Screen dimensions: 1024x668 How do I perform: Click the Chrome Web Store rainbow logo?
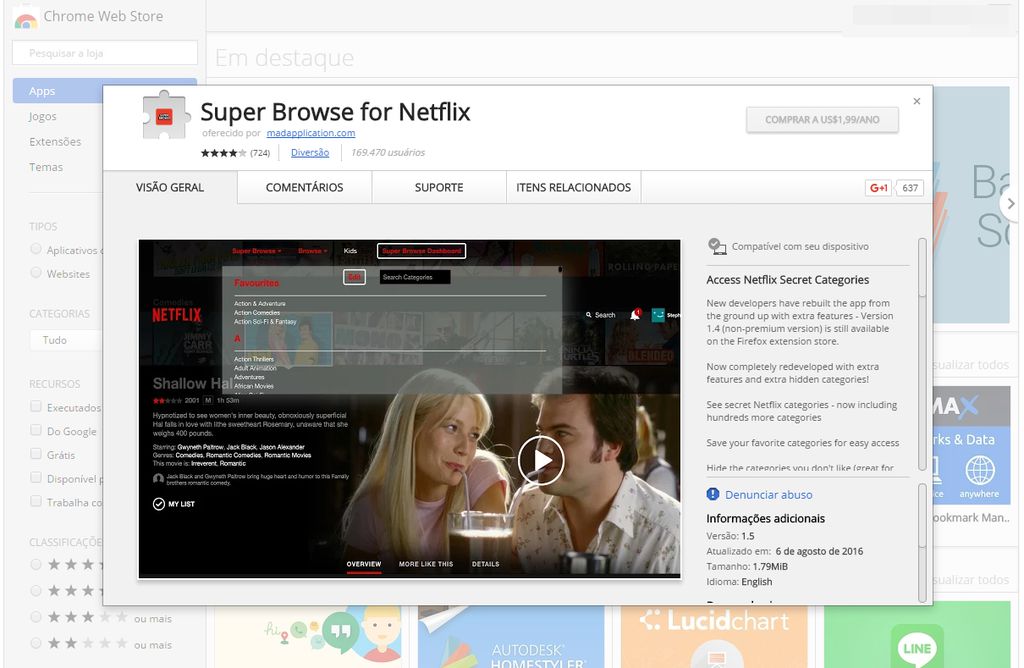[25, 18]
